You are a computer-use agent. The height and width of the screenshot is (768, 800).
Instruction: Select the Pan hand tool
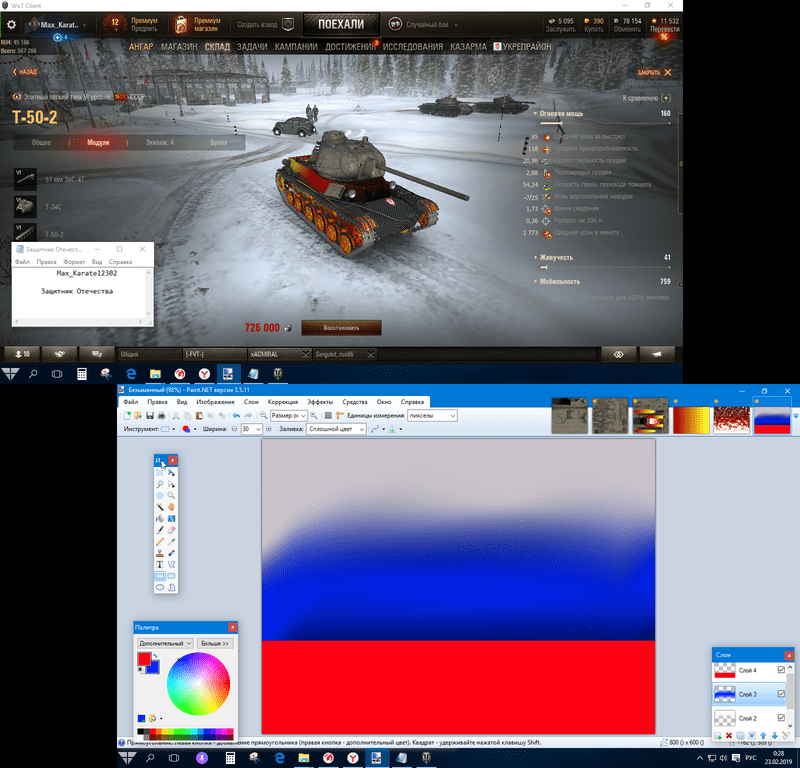point(171,507)
